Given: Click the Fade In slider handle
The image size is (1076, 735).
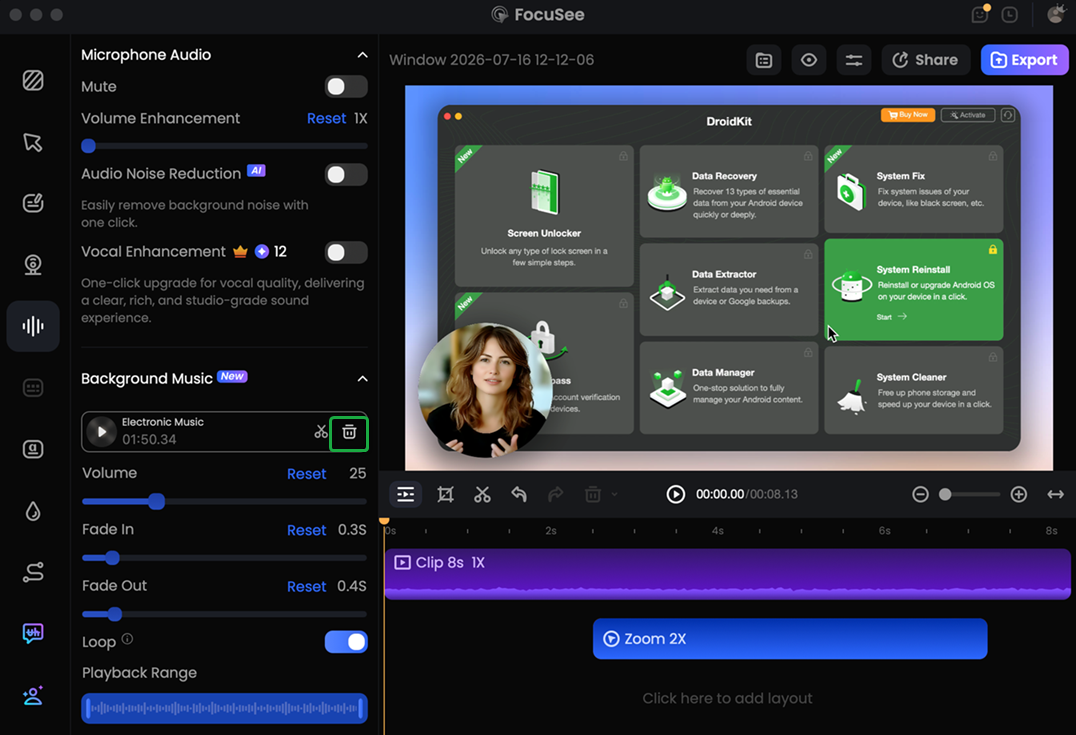Looking at the screenshot, I should click(113, 558).
